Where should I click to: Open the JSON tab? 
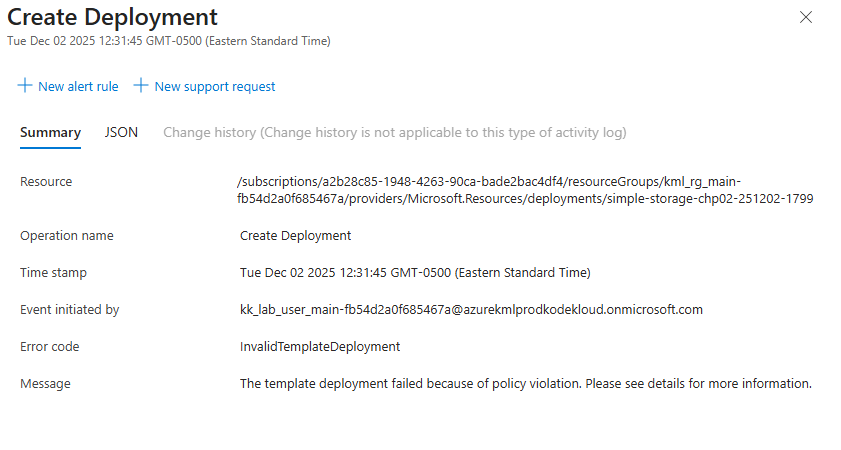[x=121, y=132]
